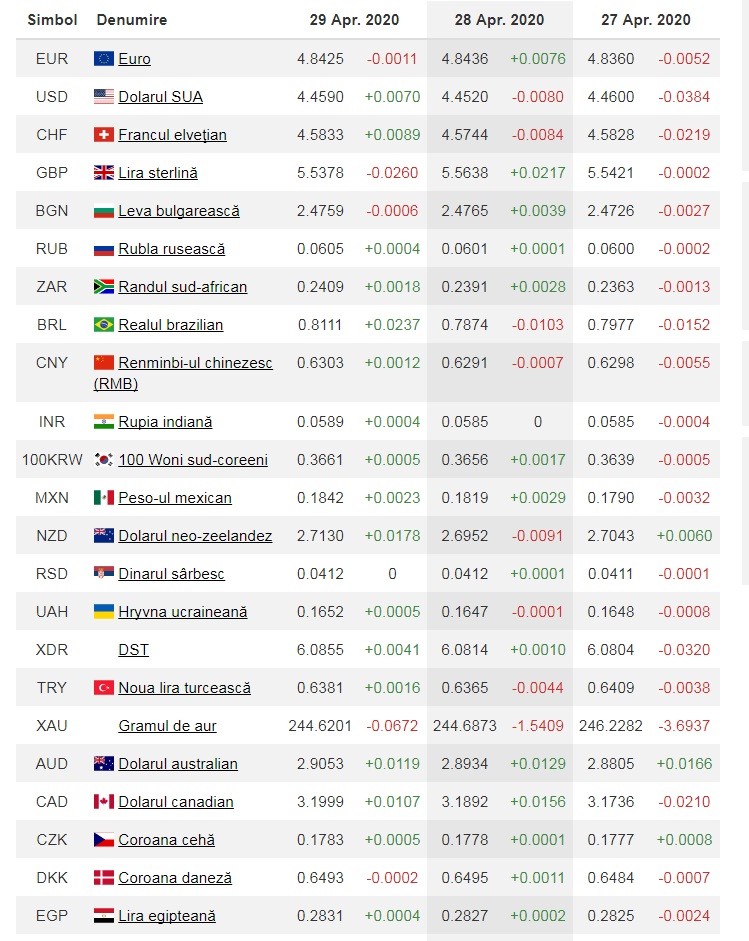
Task: Select the 4.8425 Euro rate value
Action: click(x=320, y=59)
